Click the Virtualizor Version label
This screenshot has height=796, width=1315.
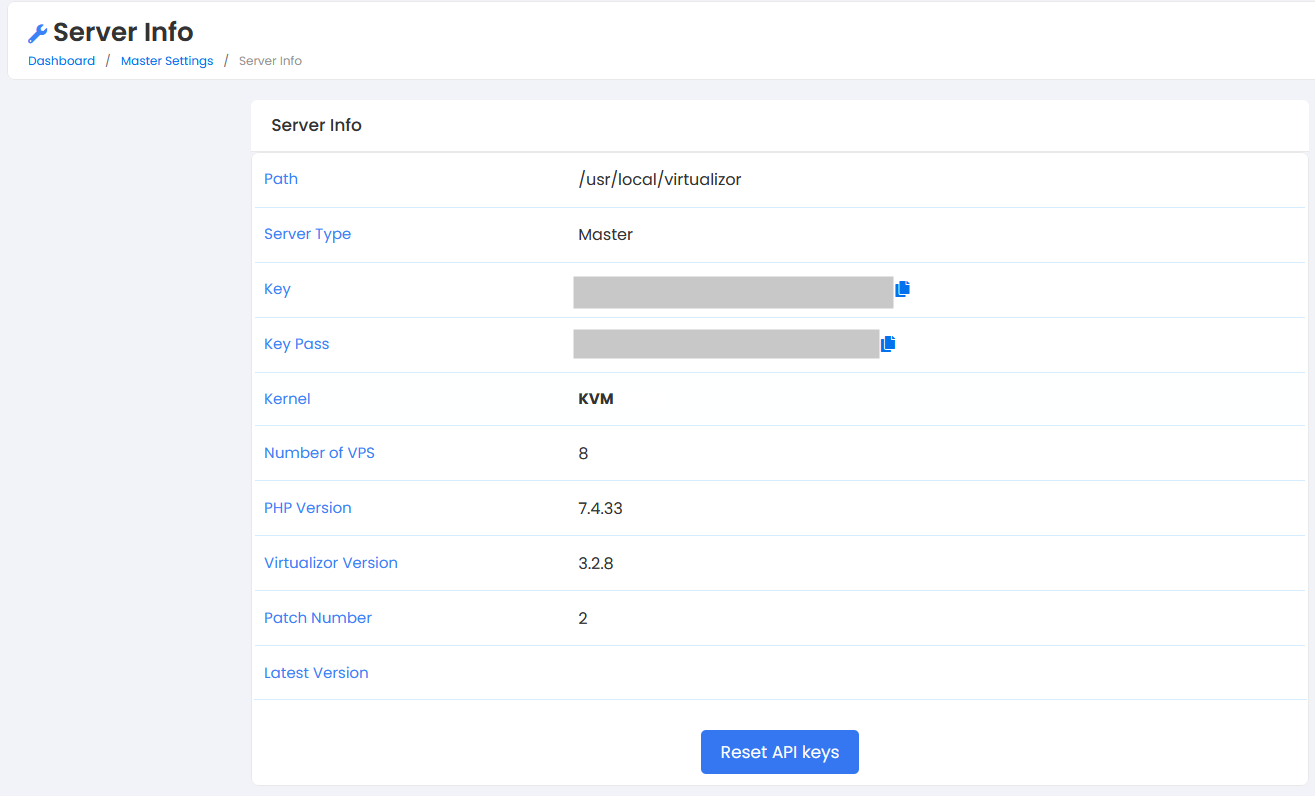(331, 563)
